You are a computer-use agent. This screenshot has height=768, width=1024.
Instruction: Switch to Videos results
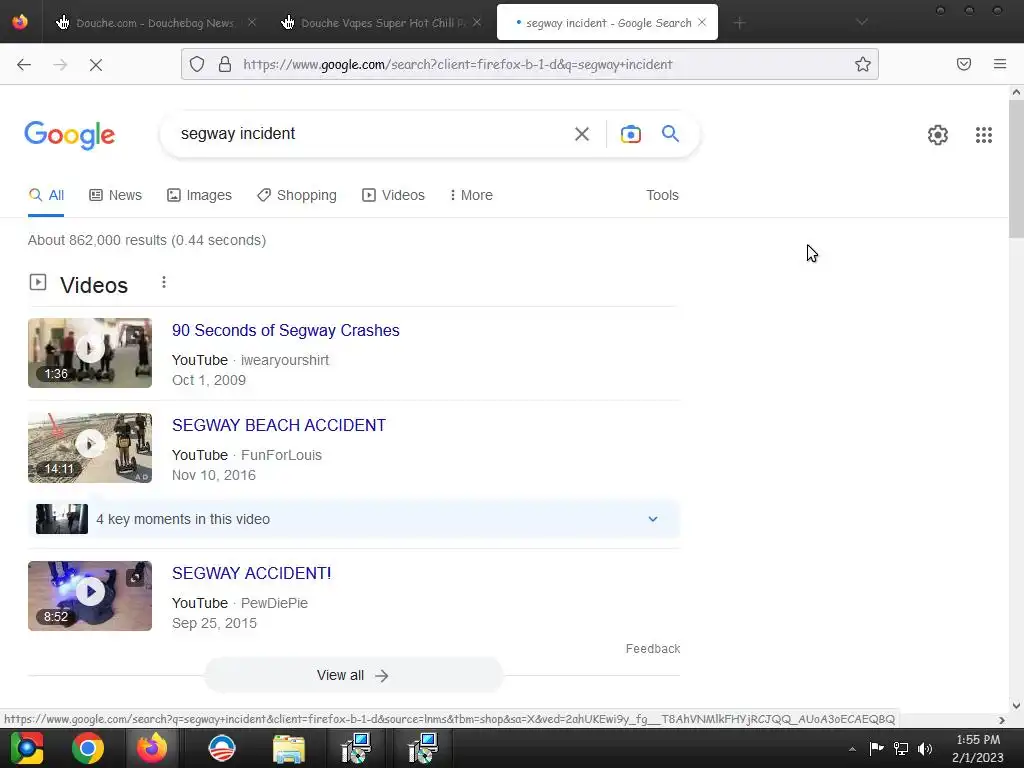coord(393,195)
